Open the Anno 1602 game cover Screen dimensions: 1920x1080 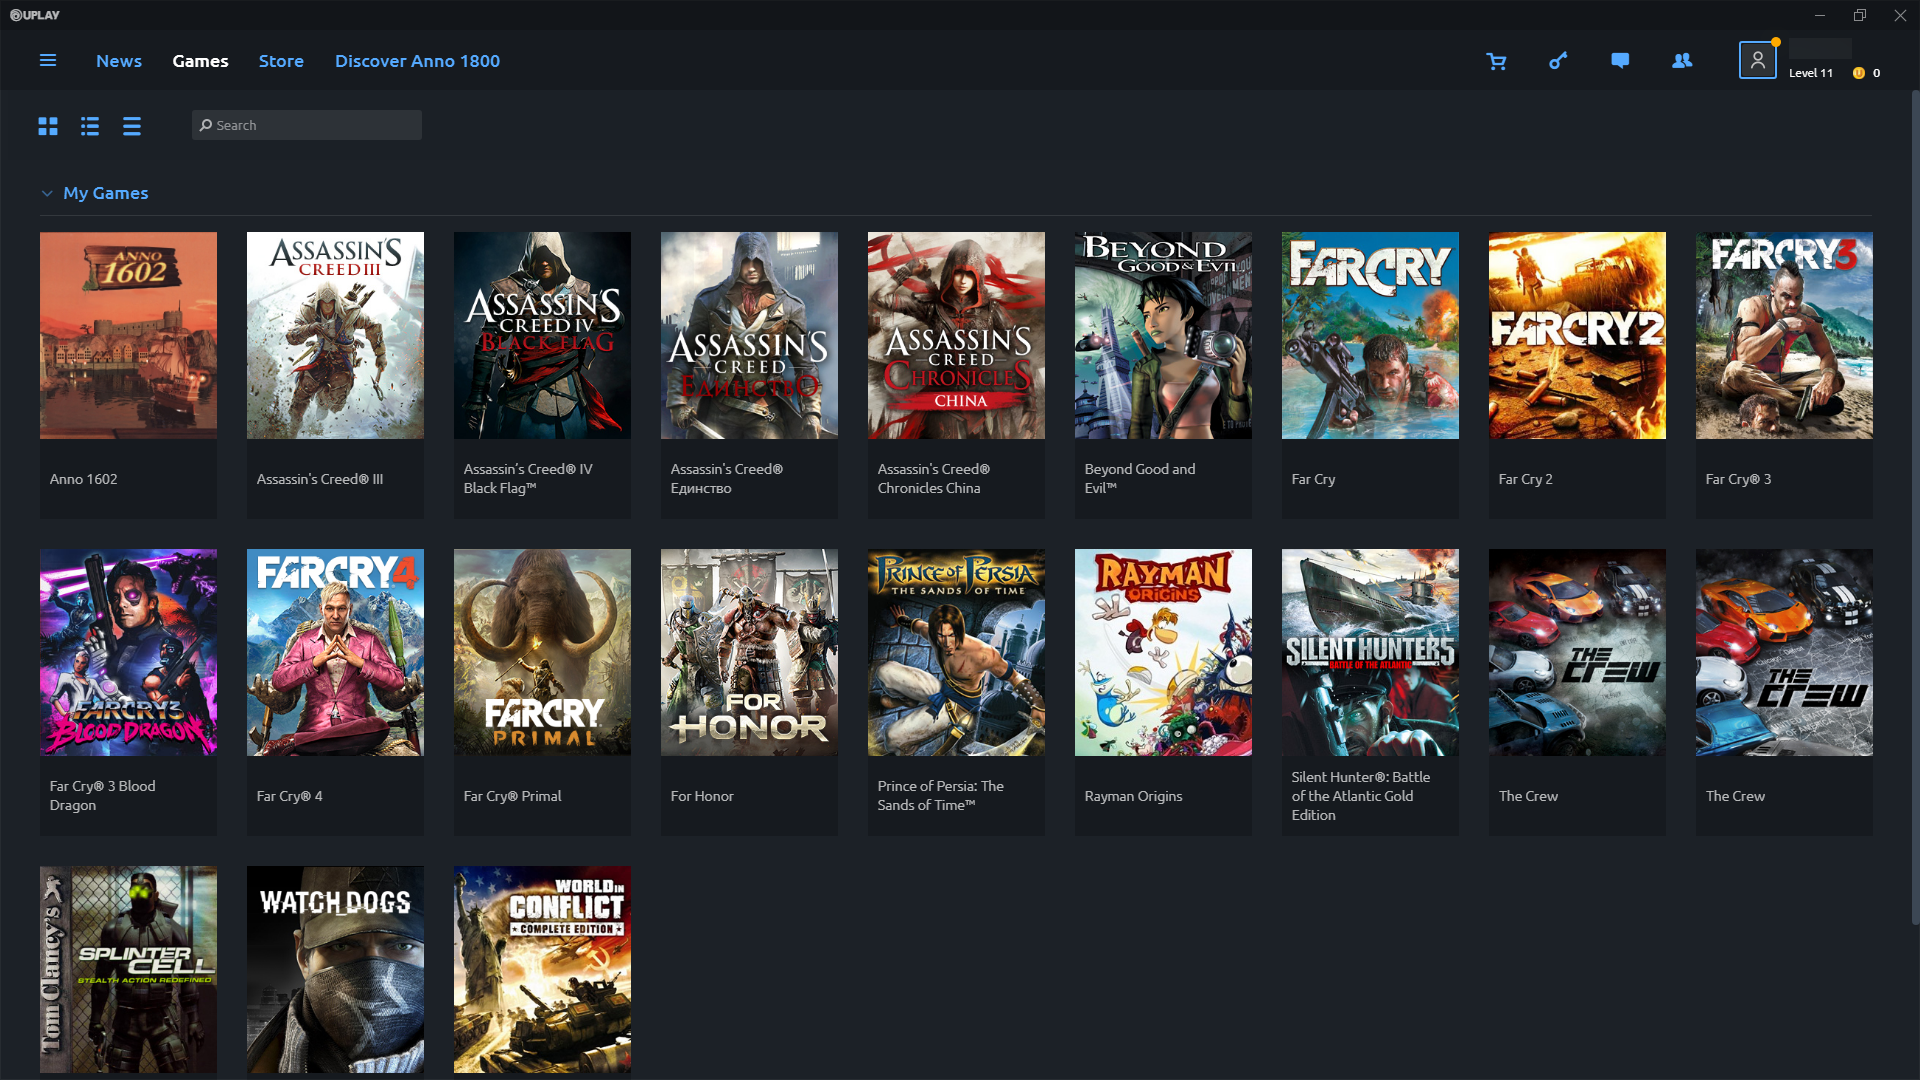(x=128, y=336)
